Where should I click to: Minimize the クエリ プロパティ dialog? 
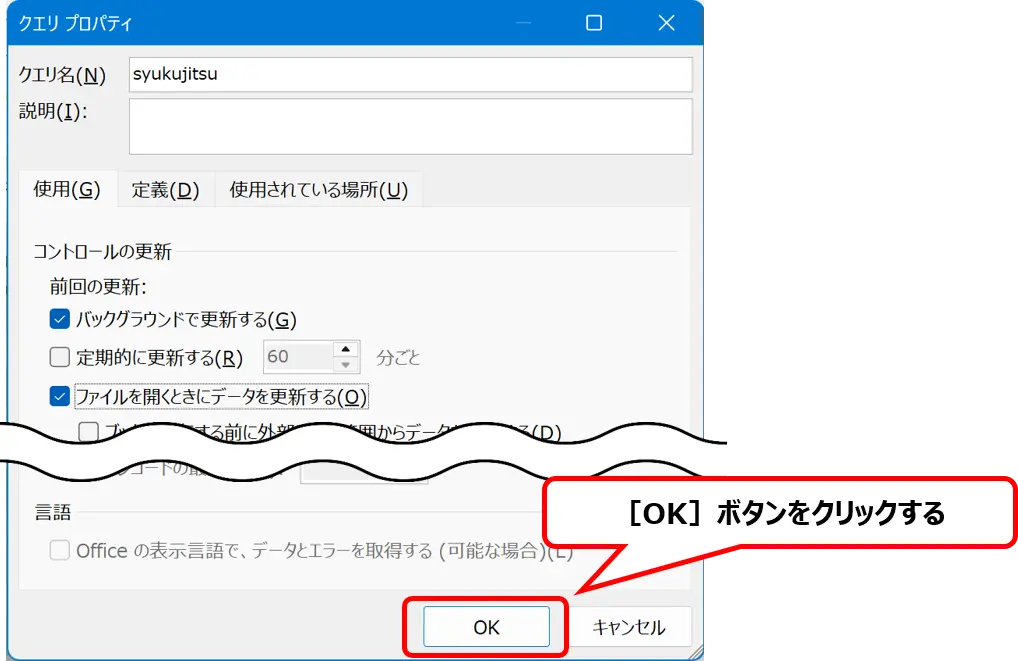coord(523,23)
